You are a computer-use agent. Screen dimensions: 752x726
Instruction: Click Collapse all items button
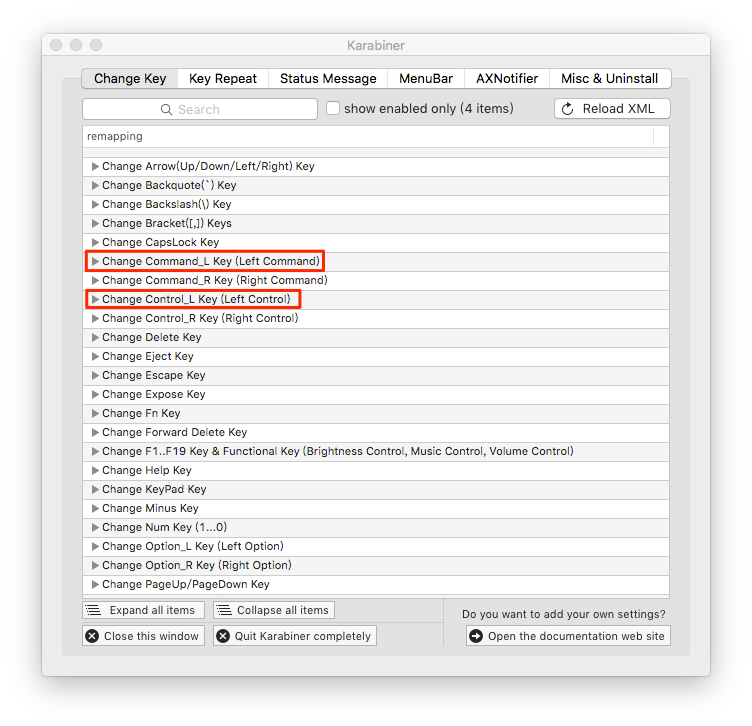coord(274,610)
